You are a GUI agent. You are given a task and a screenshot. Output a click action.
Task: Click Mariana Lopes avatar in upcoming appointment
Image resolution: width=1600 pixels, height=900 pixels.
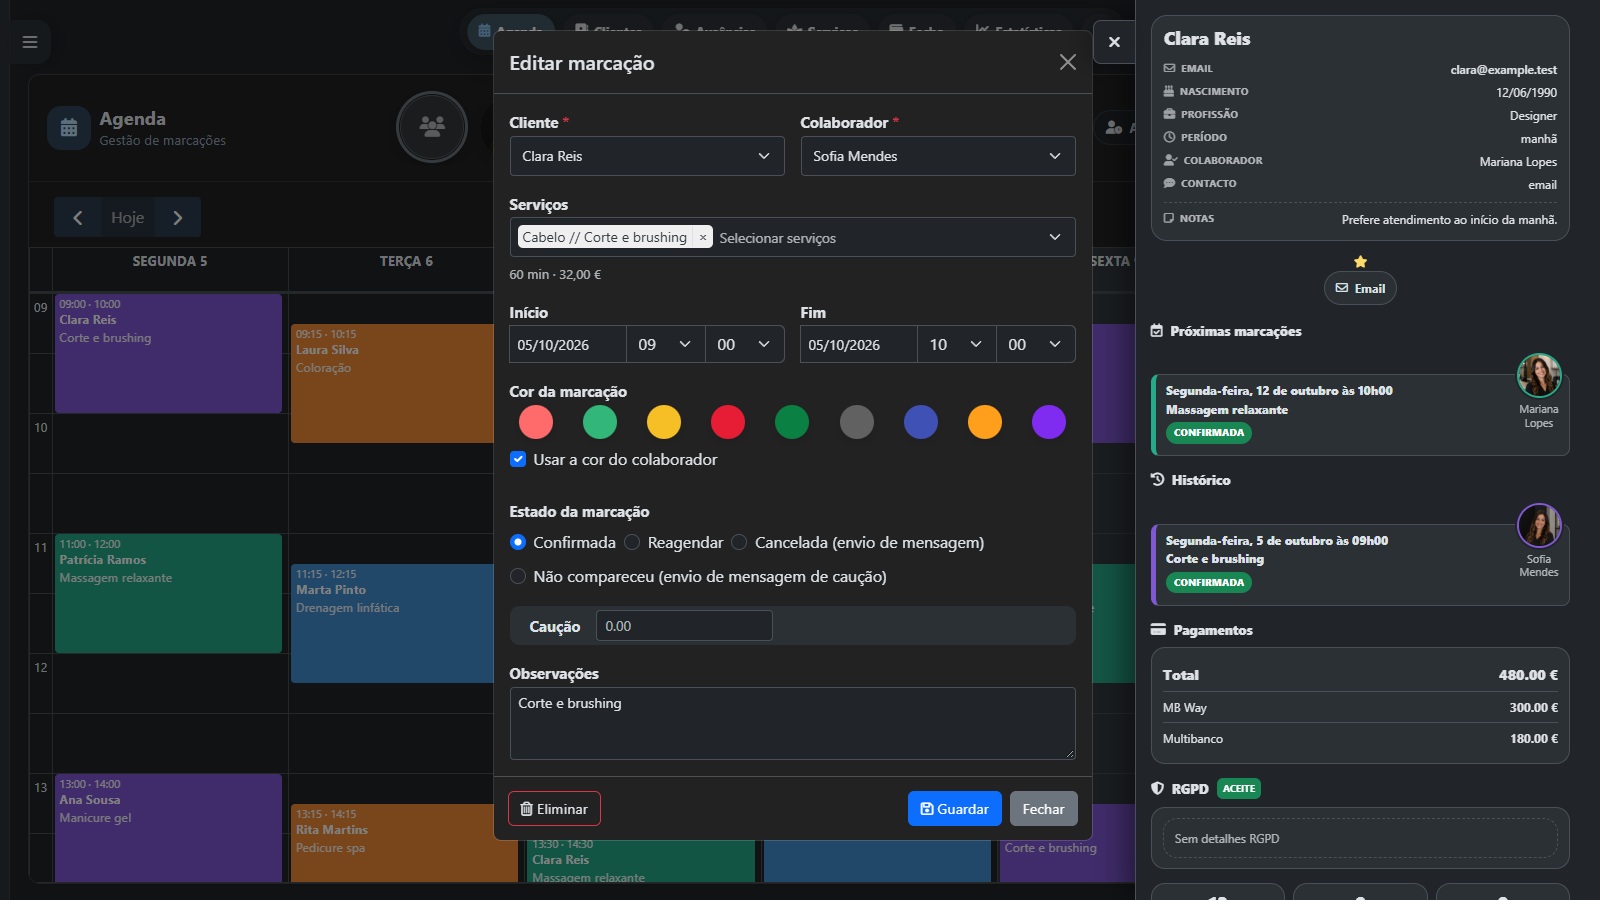[1539, 376]
